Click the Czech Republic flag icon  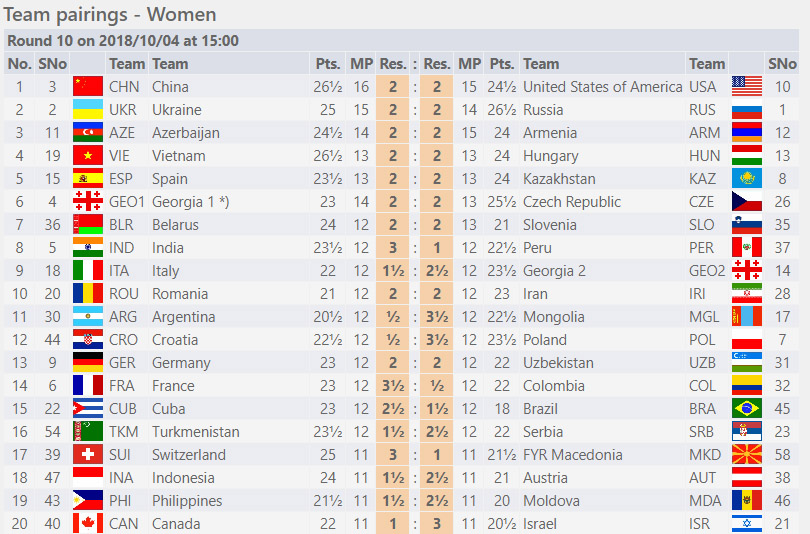[x=746, y=202]
